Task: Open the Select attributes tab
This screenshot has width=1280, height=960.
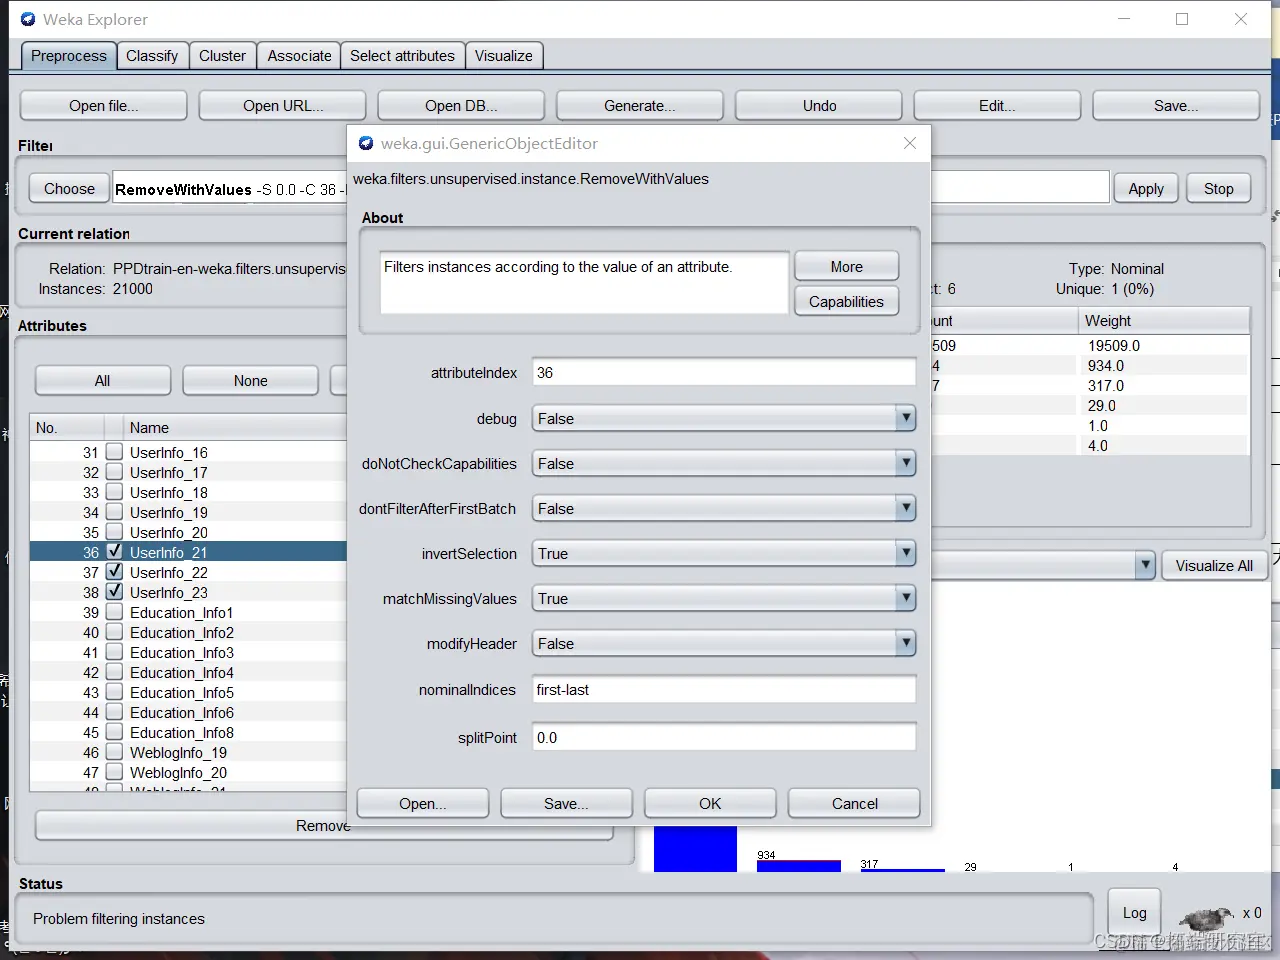Action: 402,56
